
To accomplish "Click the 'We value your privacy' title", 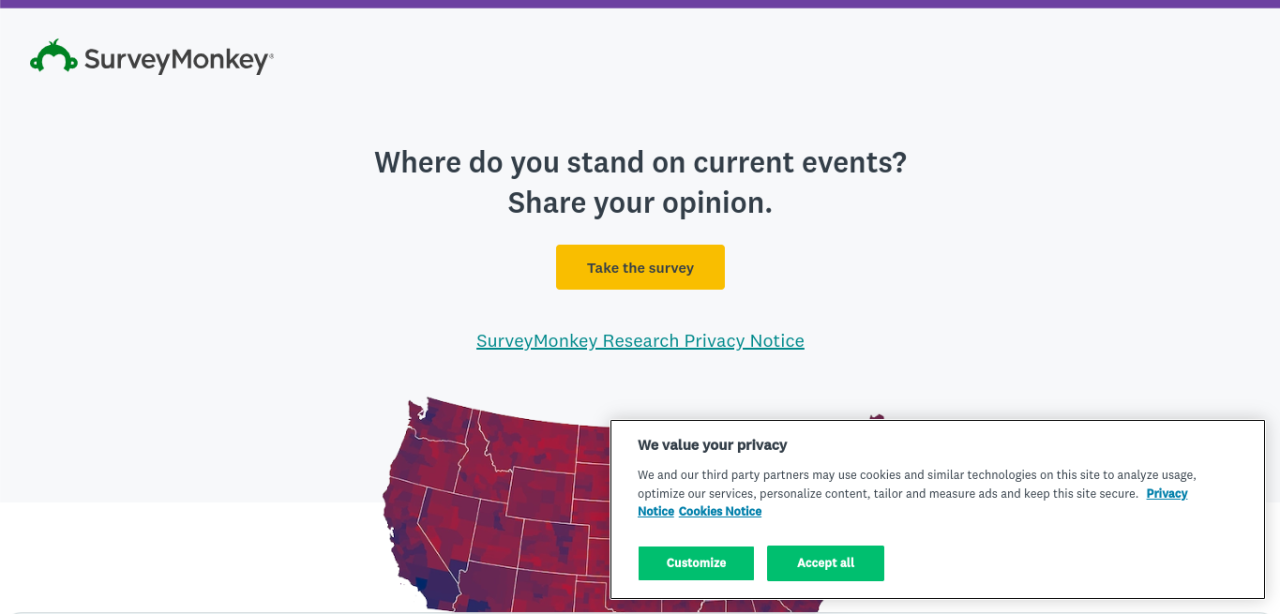I will [712, 445].
